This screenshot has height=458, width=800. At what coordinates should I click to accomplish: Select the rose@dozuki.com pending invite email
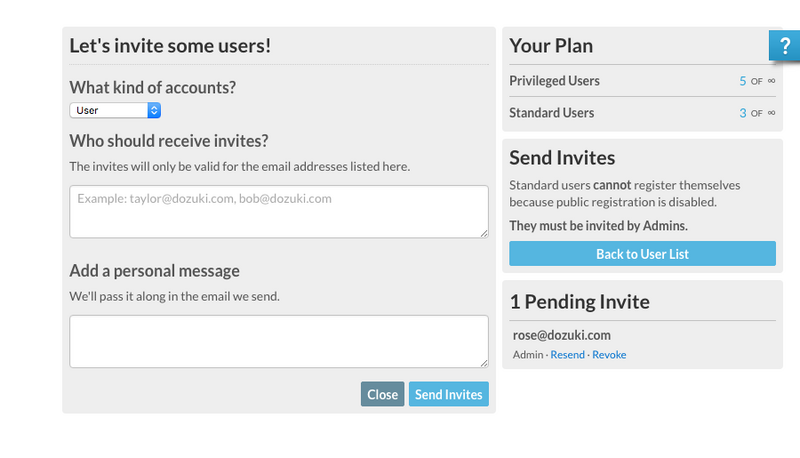tap(560, 335)
